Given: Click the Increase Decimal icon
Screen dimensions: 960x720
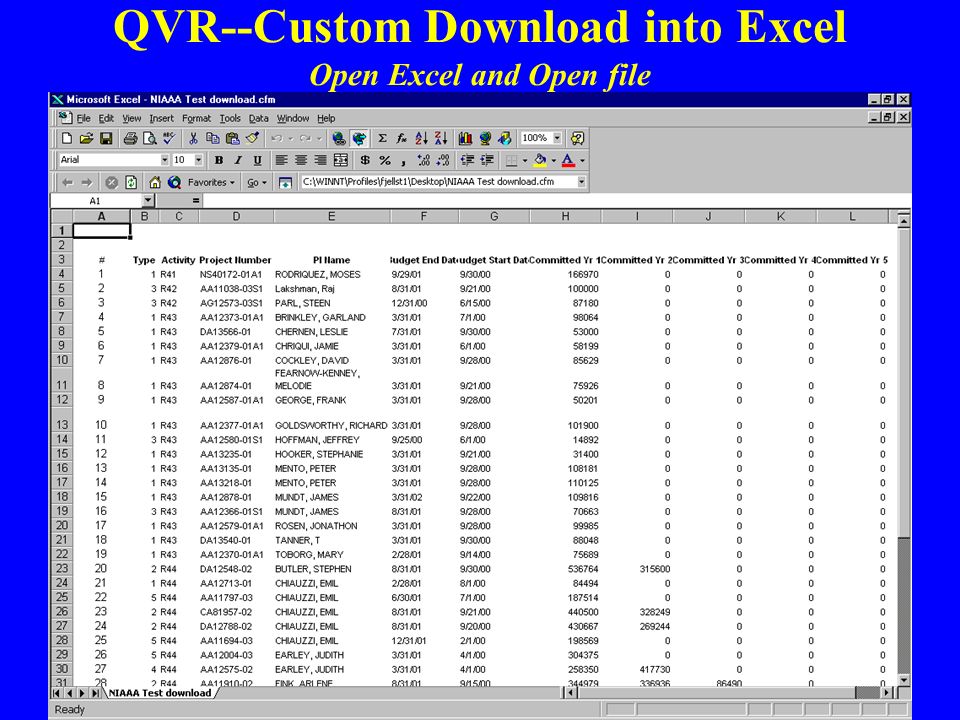Looking at the screenshot, I should (x=423, y=160).
